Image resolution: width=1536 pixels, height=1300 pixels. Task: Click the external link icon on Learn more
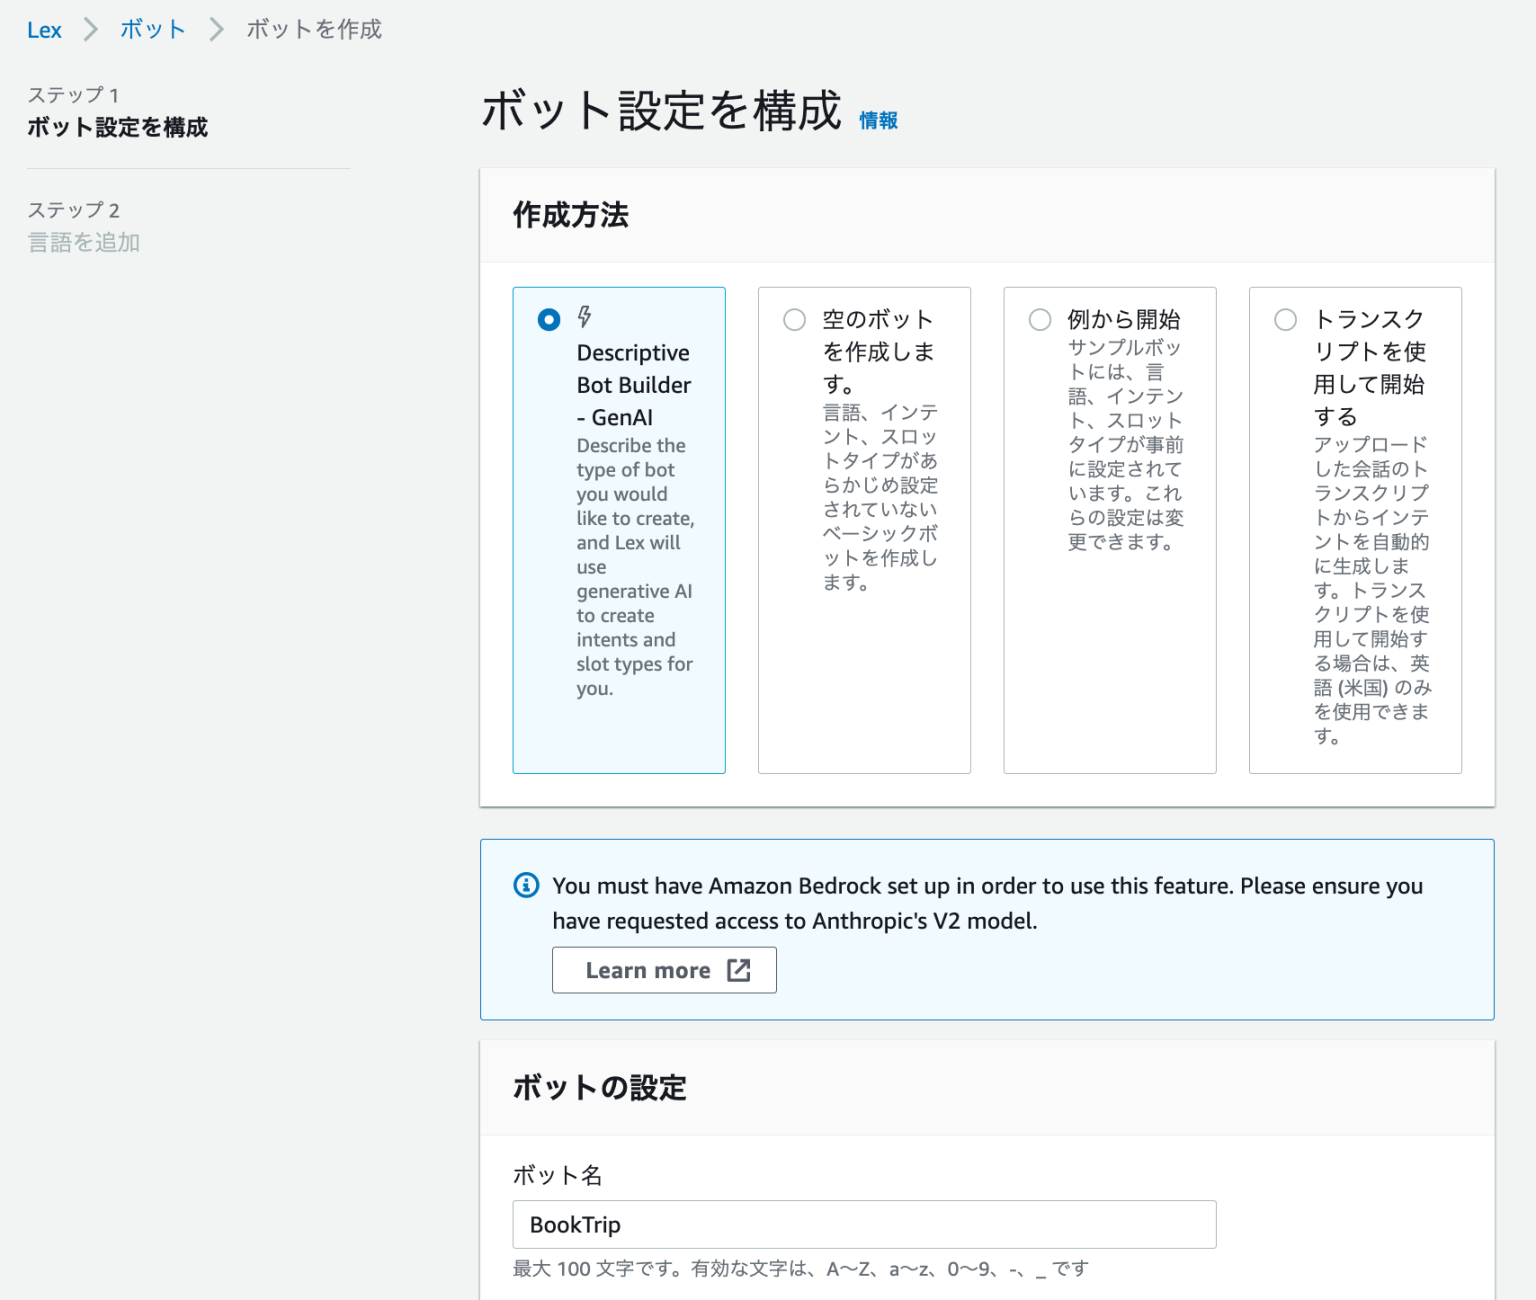tap(738, 970)
